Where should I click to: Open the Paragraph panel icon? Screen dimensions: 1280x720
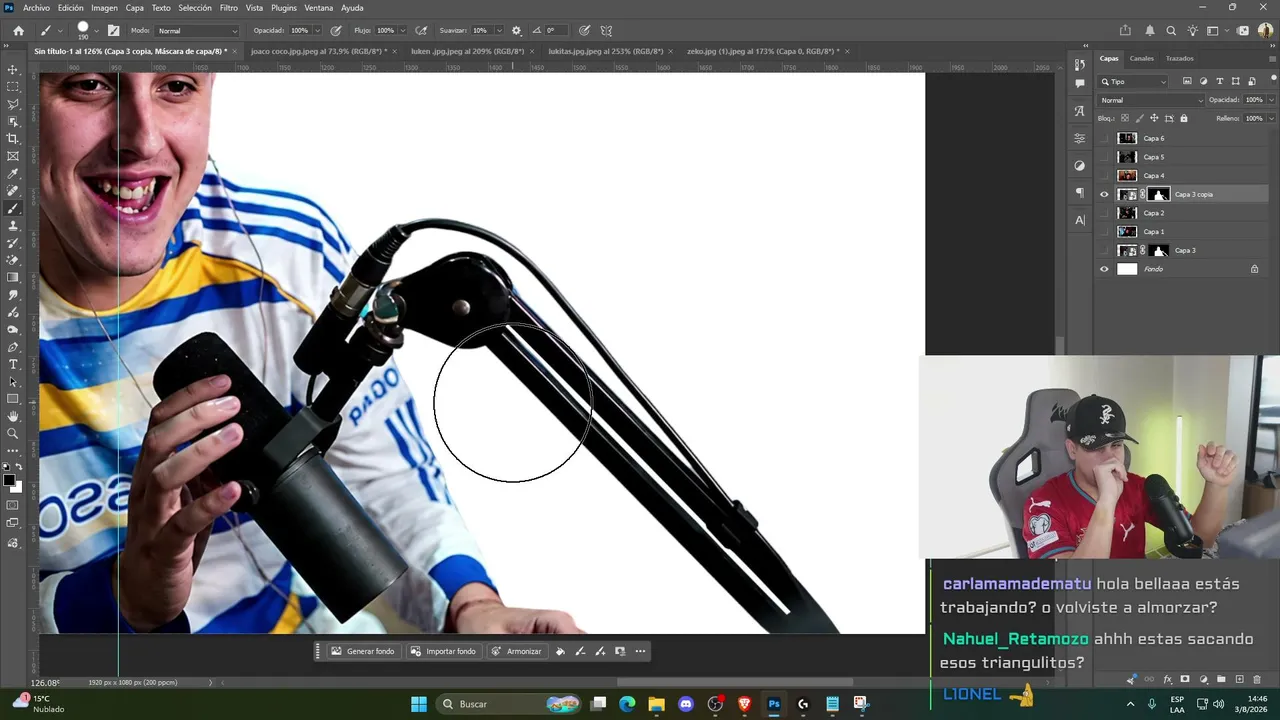(x=1079, y=192)
